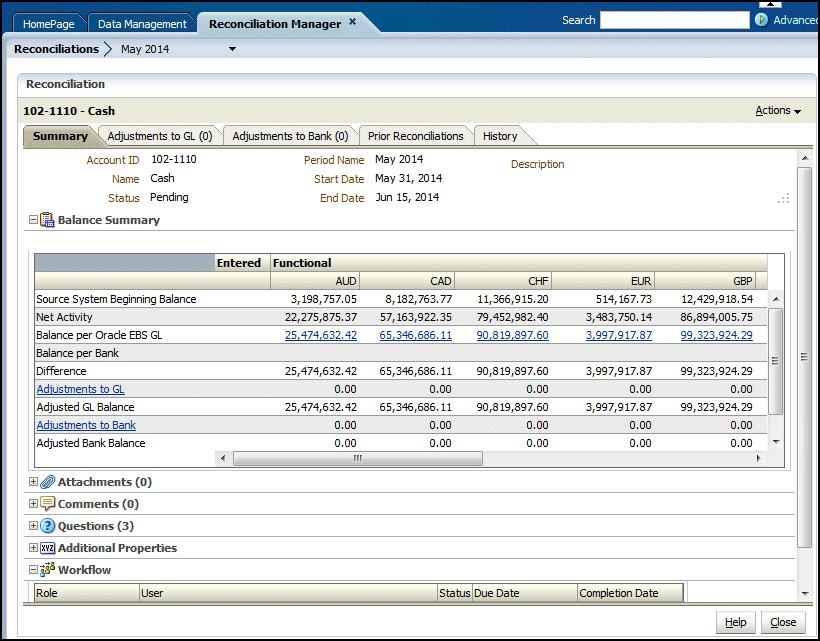The height and width of the screenshot is (641, 820).
Task: Expand the Questions section
Action: click(33, 526)
